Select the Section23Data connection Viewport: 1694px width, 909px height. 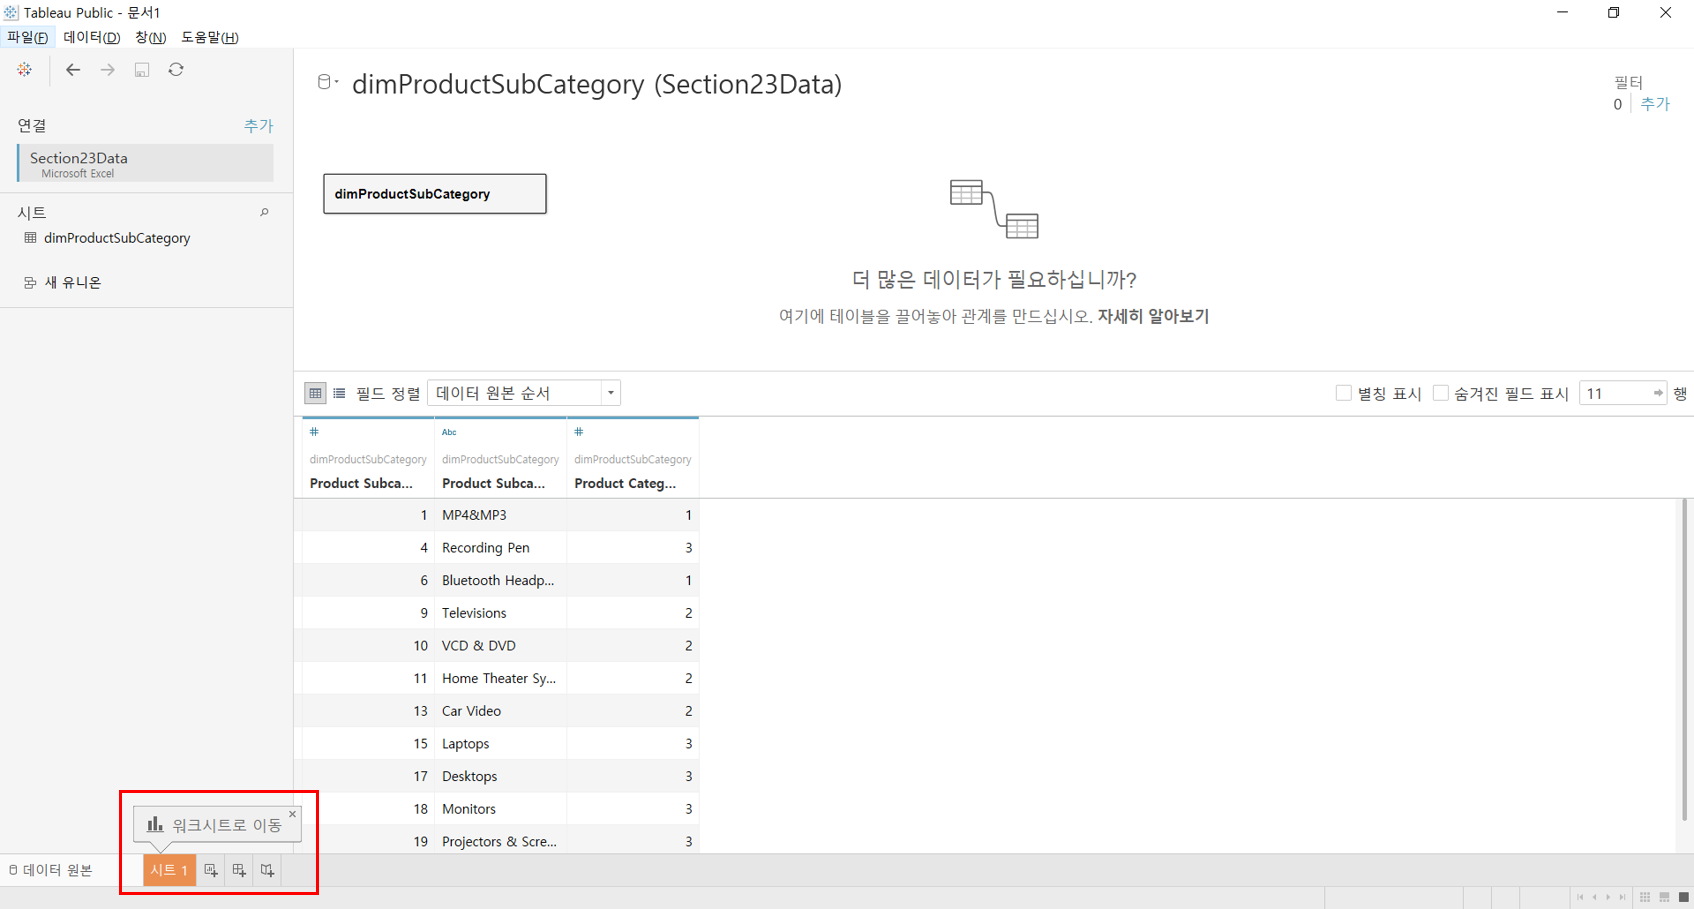pos(145,163)
